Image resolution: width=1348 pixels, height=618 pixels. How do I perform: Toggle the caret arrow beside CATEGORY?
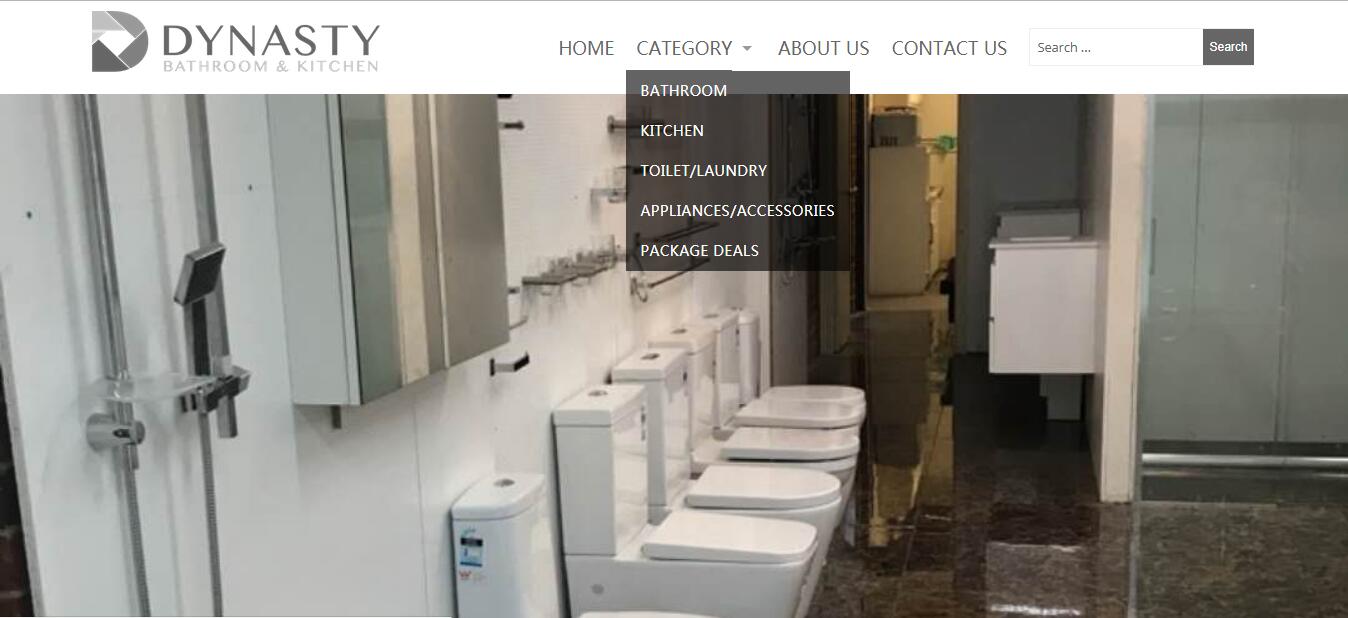coord(746,49)
